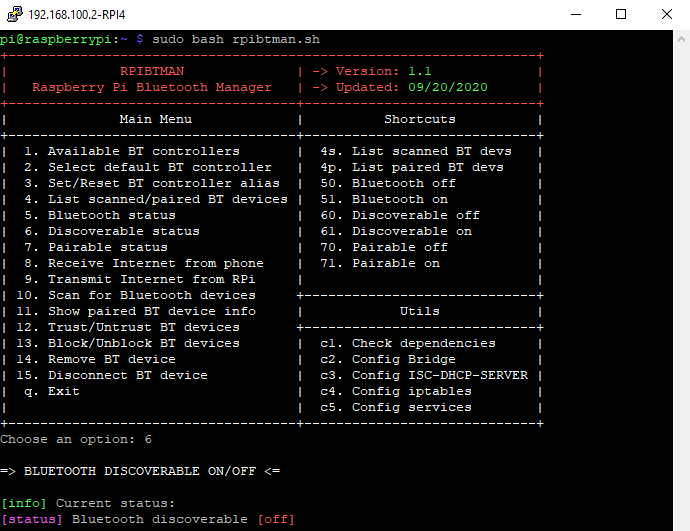Click 'c3. Config ISC-DHCP-SERVER'

pyautogui.click(x=424, y=375)
